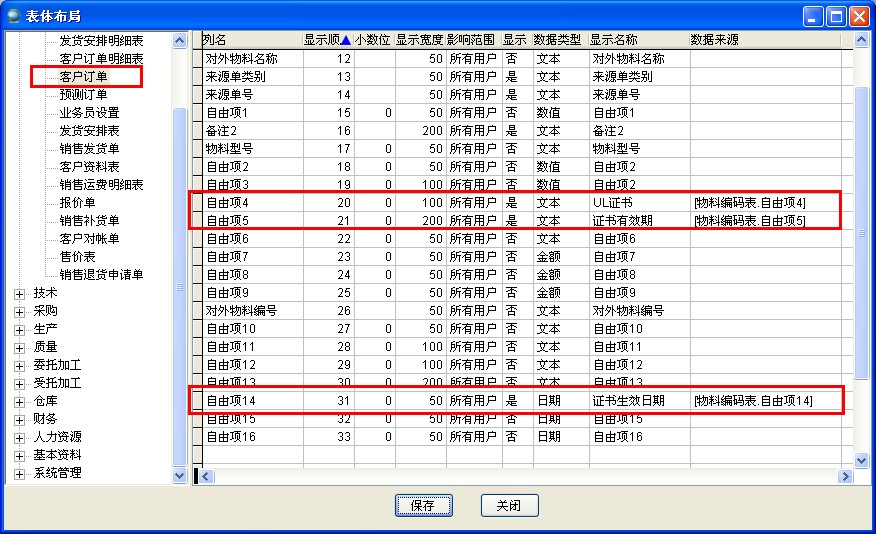
Task: Click display name cell 证书生效日期
Action: [x=628, y=401]
